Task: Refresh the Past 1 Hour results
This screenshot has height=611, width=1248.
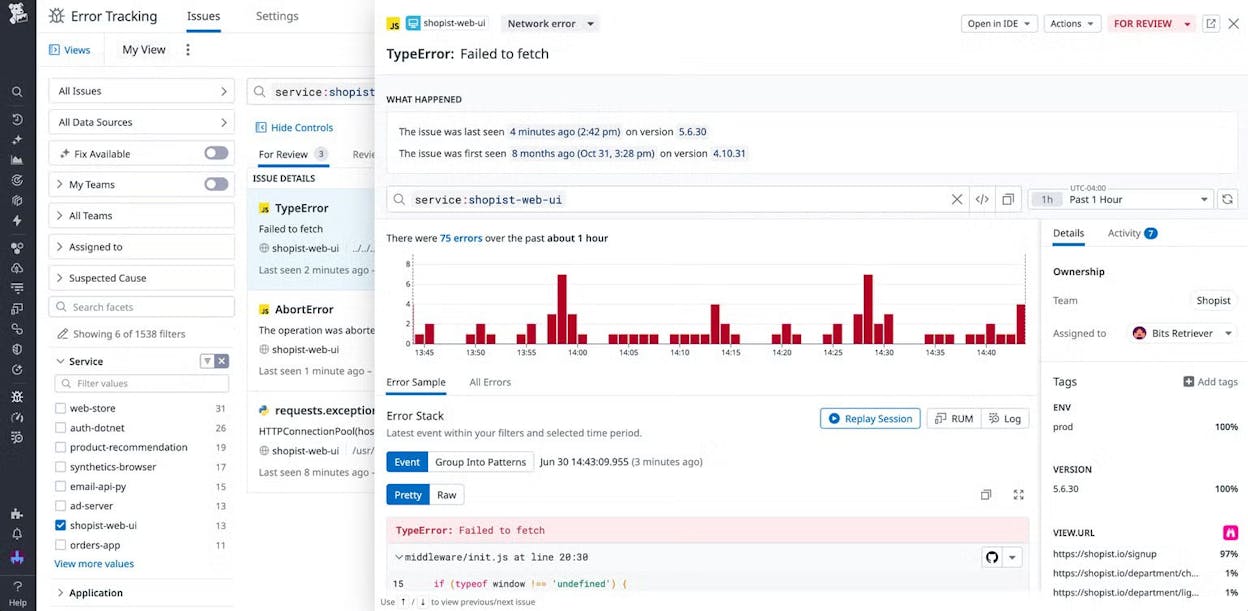Action: click(x=1228, y=200)
